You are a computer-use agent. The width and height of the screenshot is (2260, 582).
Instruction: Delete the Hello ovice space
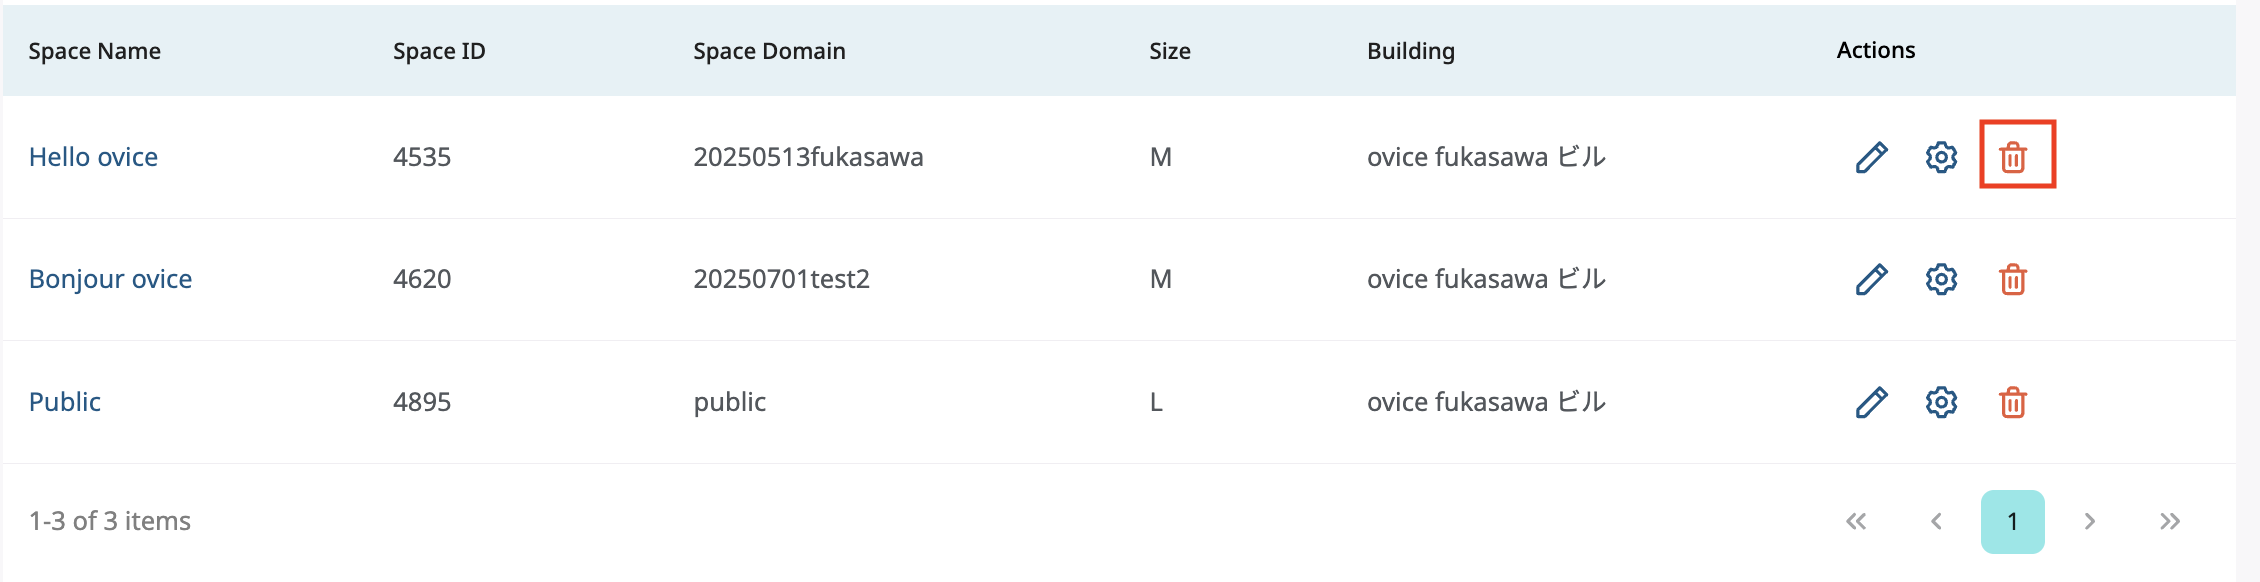pyautogui.click(x=2013, y=157)
